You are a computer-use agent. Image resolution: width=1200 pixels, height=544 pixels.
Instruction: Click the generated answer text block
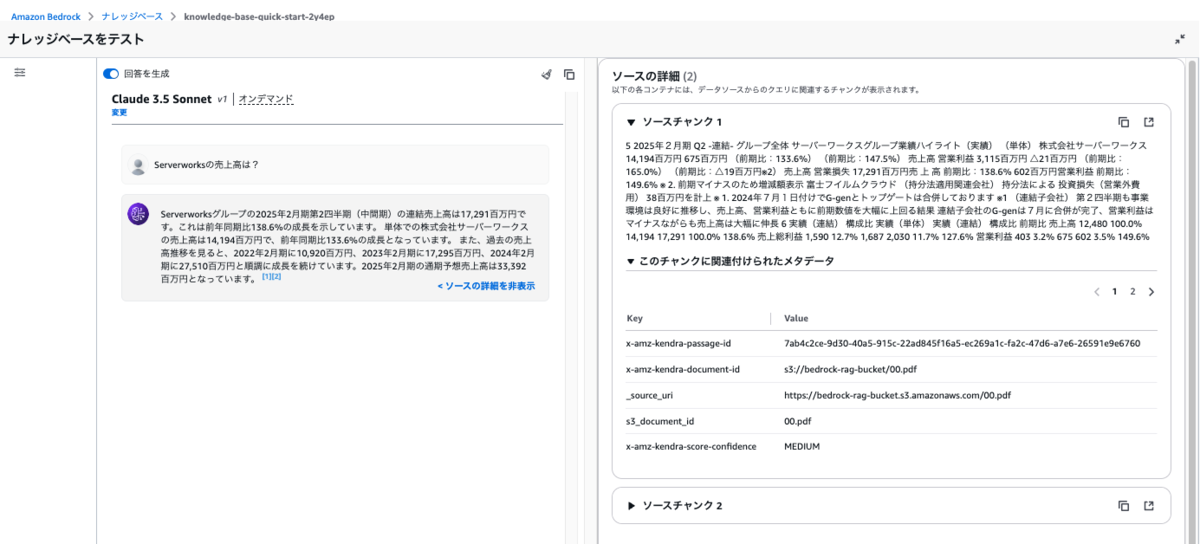pyautogui.click(x=347, y=247)
